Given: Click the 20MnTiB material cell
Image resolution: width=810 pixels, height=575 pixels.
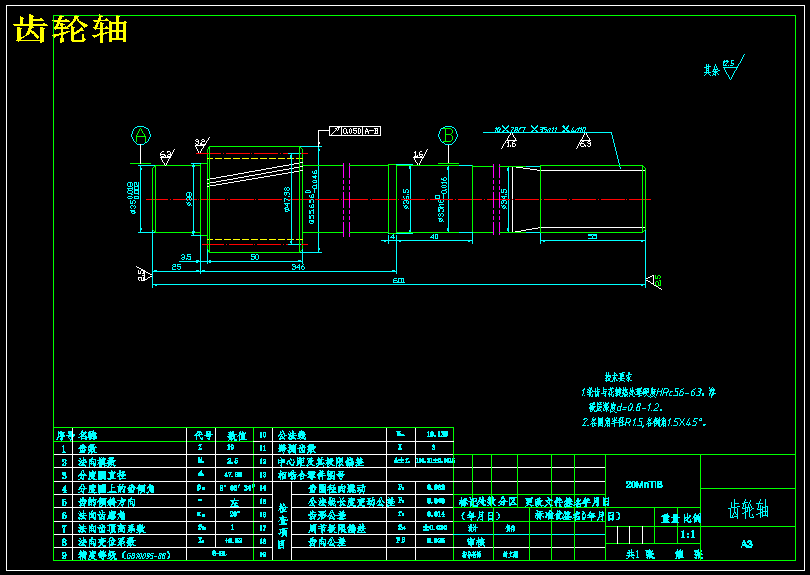Looking at the screenshot, I should coord(644,485).
